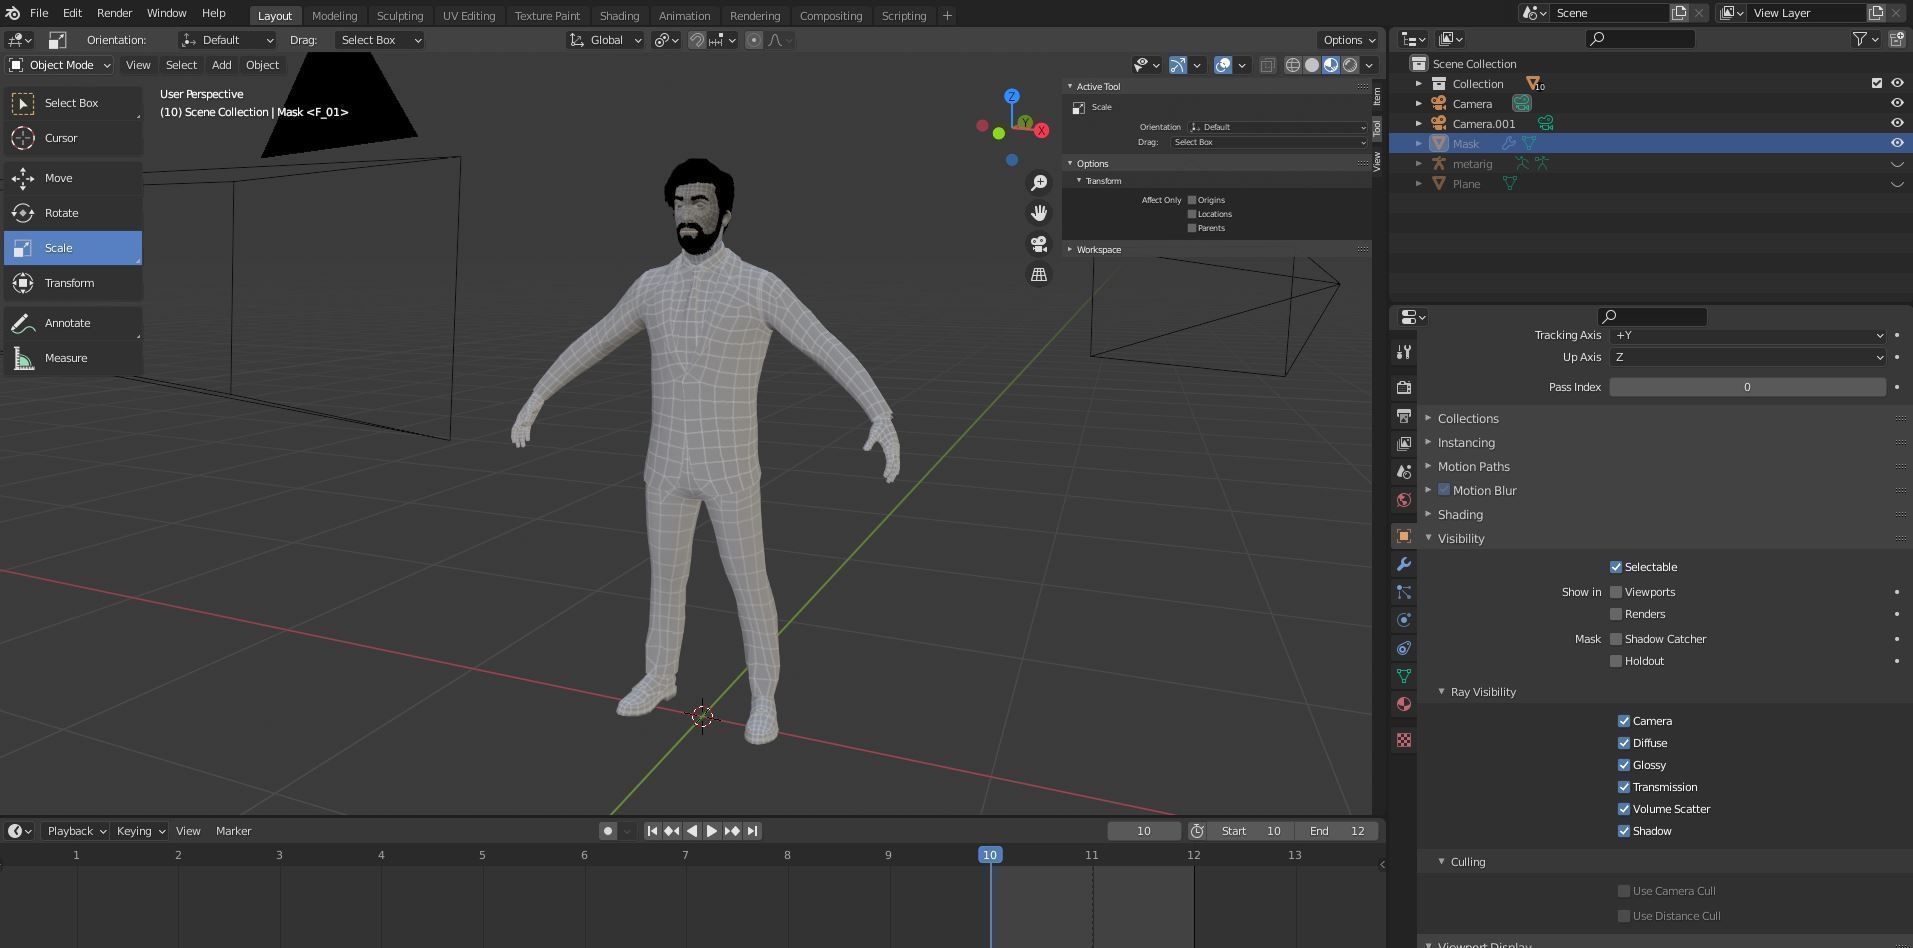This screenshot has height=948, width=1913.
Task: Uncheck Camera ray visibility
Action: (x=1623, y=721)
